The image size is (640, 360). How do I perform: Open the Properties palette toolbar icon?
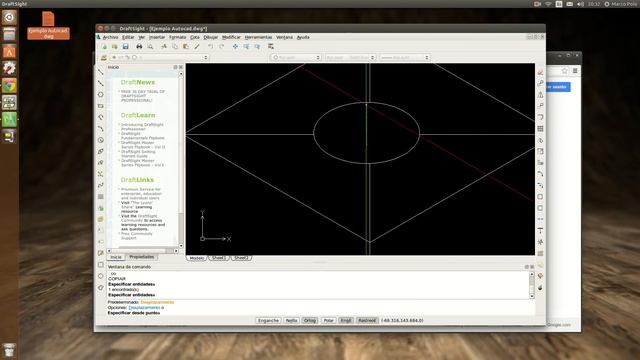[x=271, y=47]
